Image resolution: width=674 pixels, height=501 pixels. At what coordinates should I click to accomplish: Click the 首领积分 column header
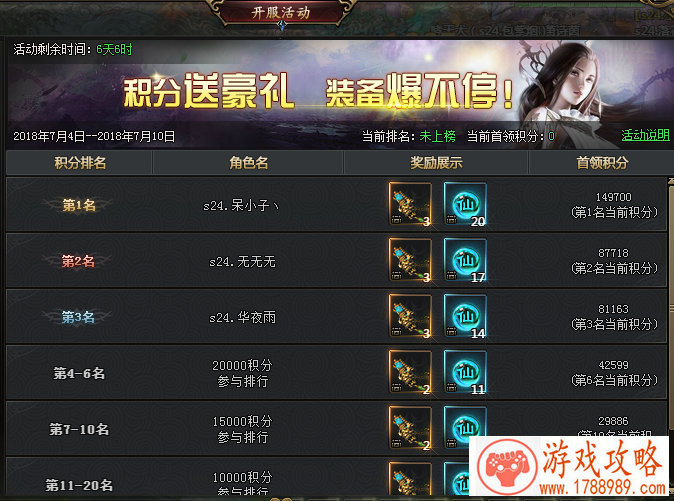(602, 163)
